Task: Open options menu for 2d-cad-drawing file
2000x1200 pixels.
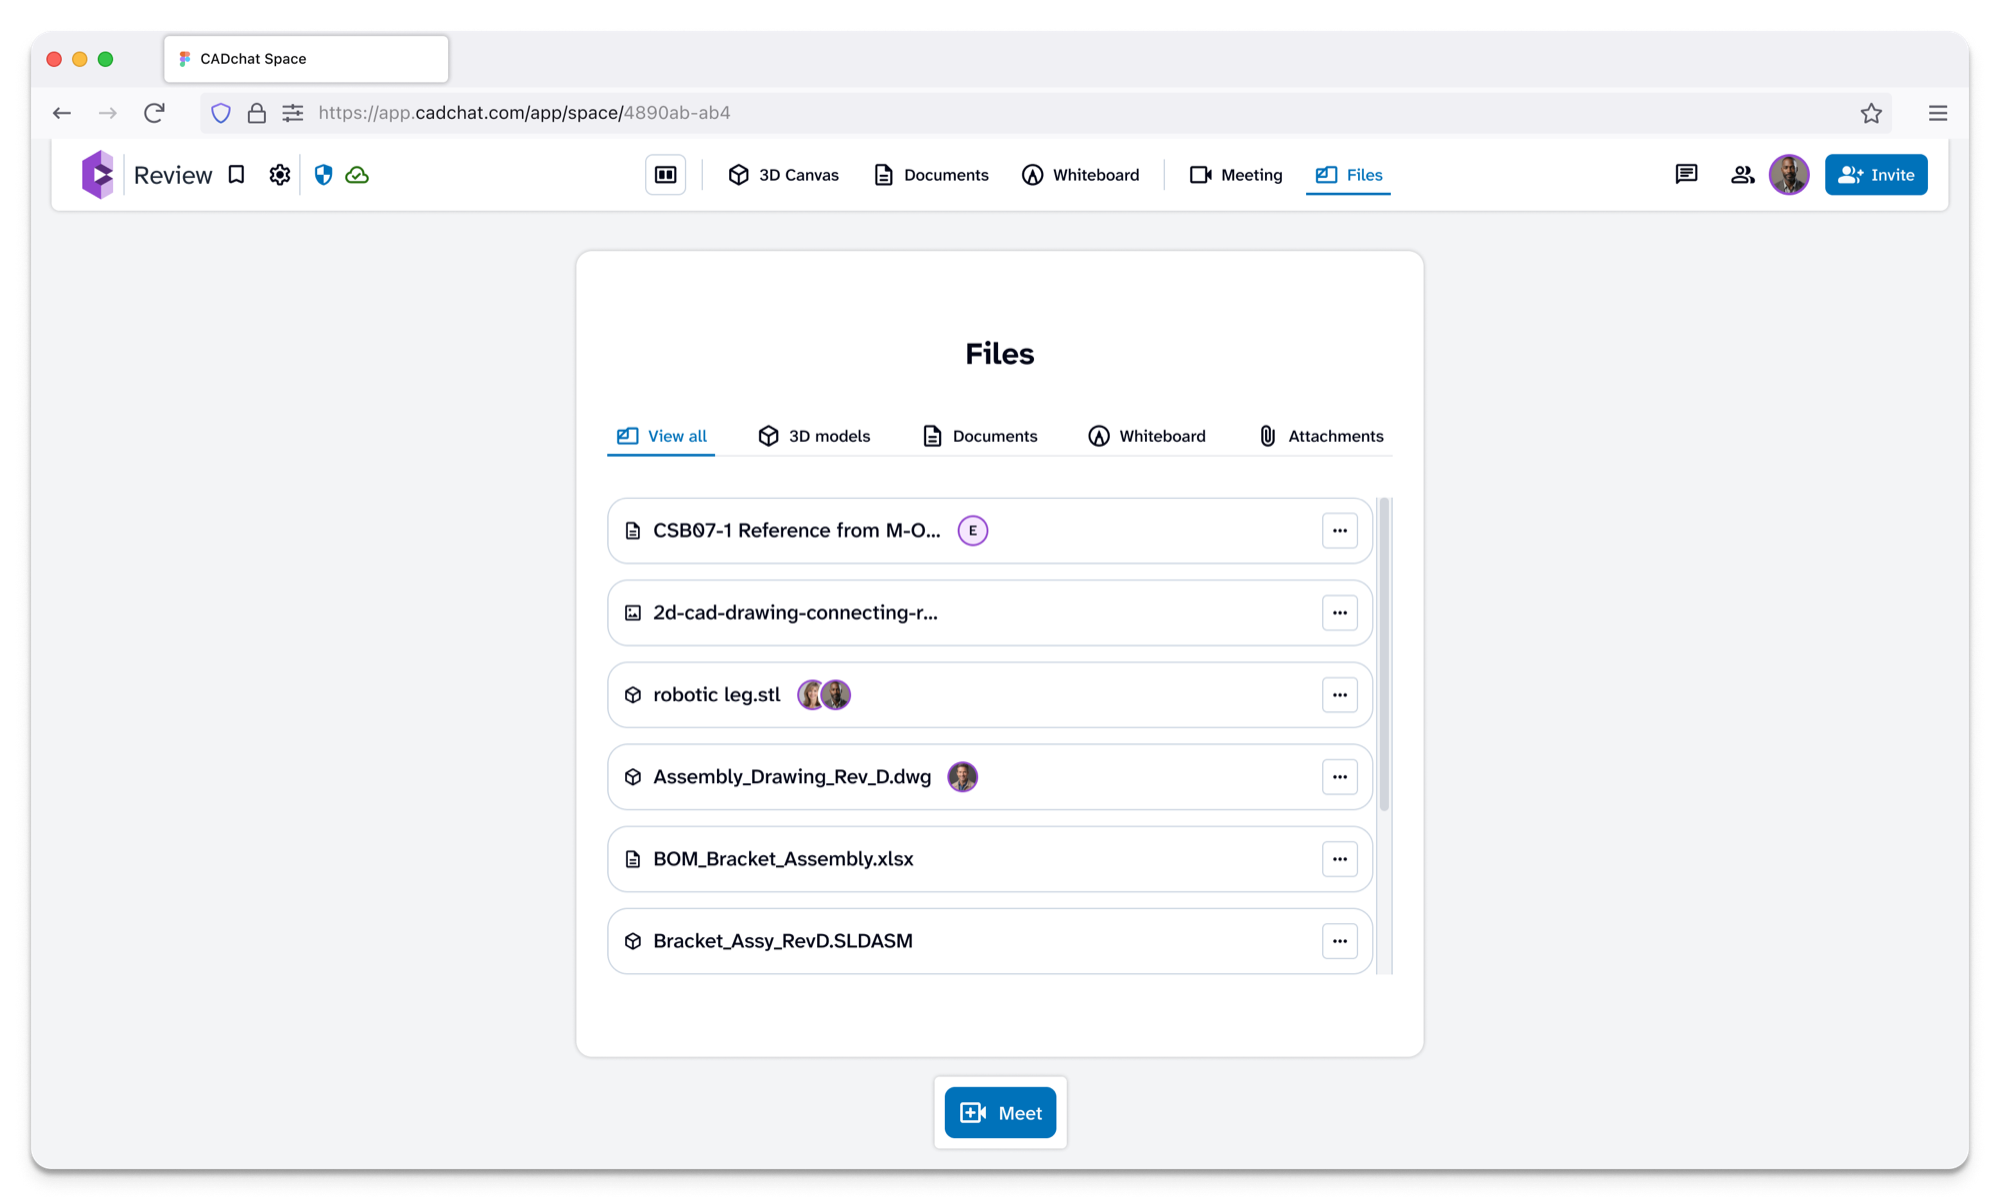Action: (x=1339, y=613)
